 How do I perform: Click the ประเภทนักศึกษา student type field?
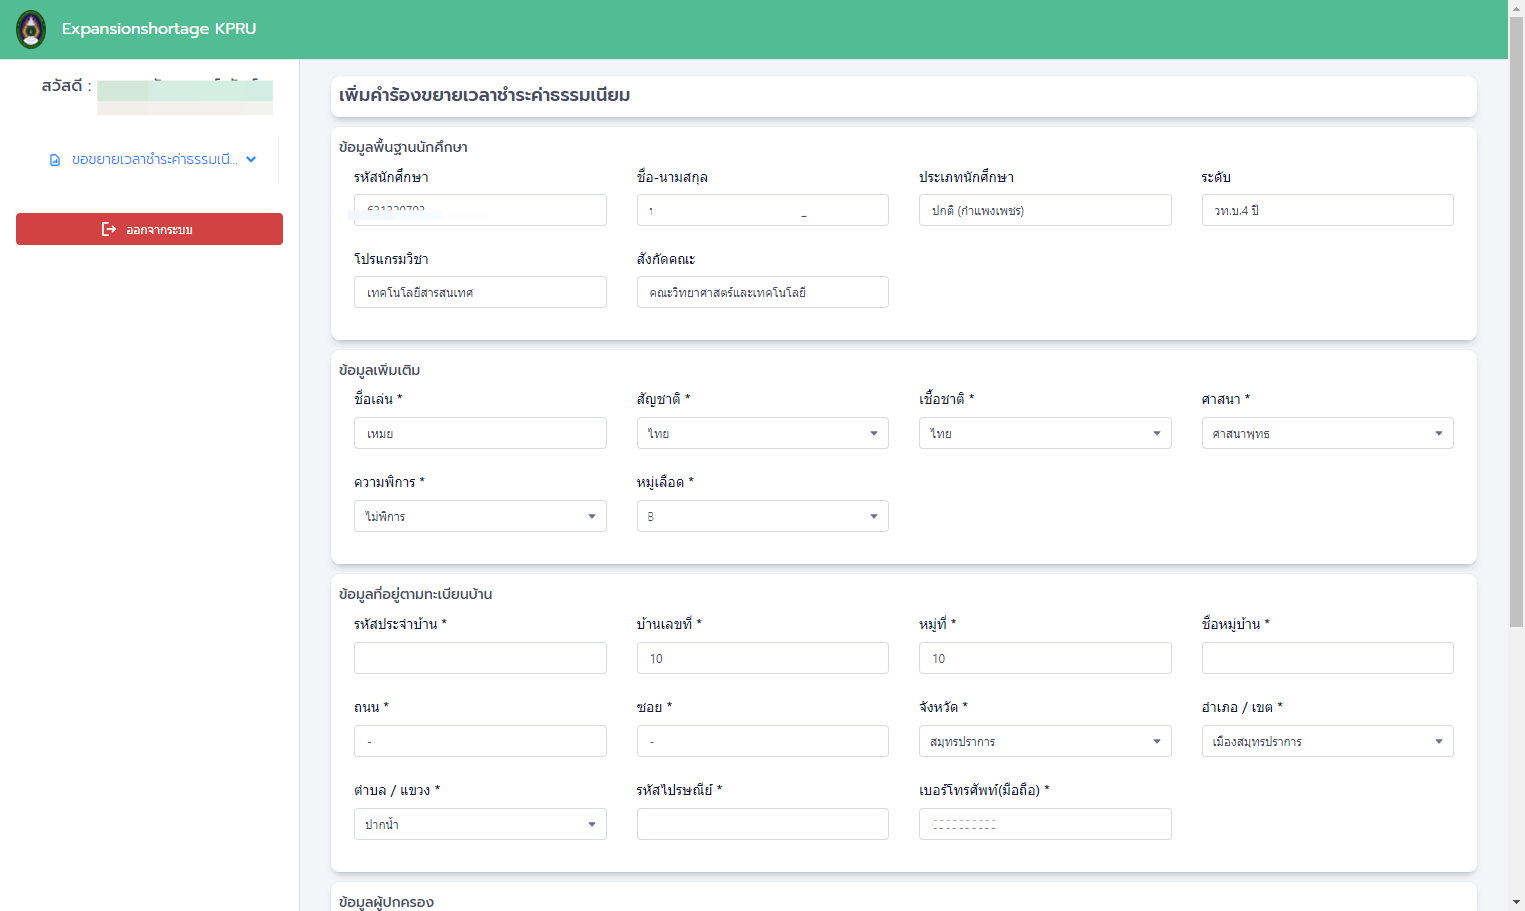pyautogui.click(x=1045, y=210)
